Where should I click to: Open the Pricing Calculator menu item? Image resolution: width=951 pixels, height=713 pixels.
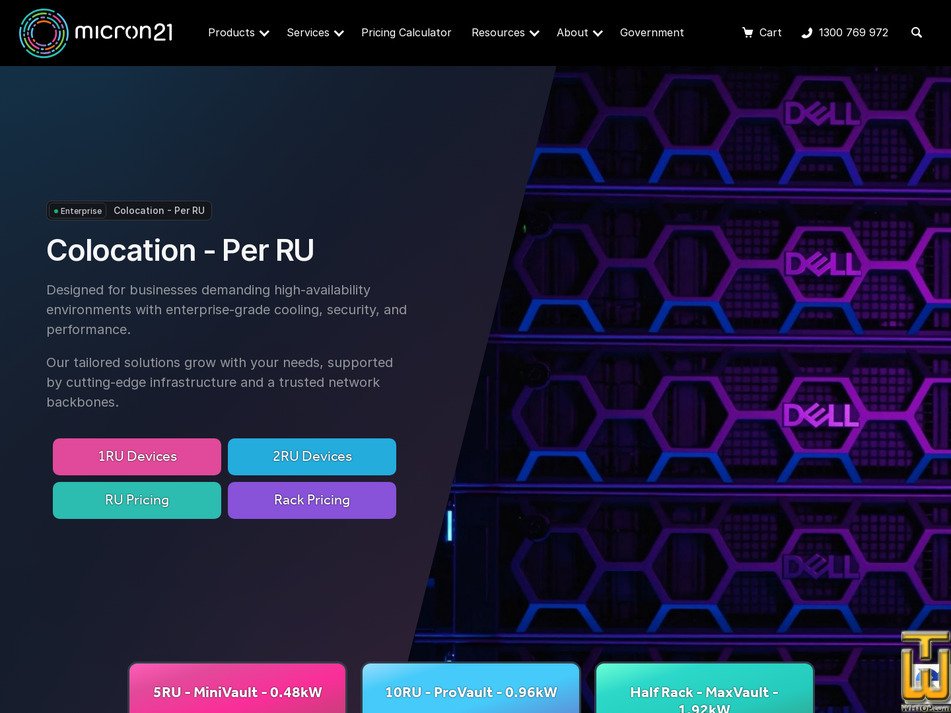(406, 32)
